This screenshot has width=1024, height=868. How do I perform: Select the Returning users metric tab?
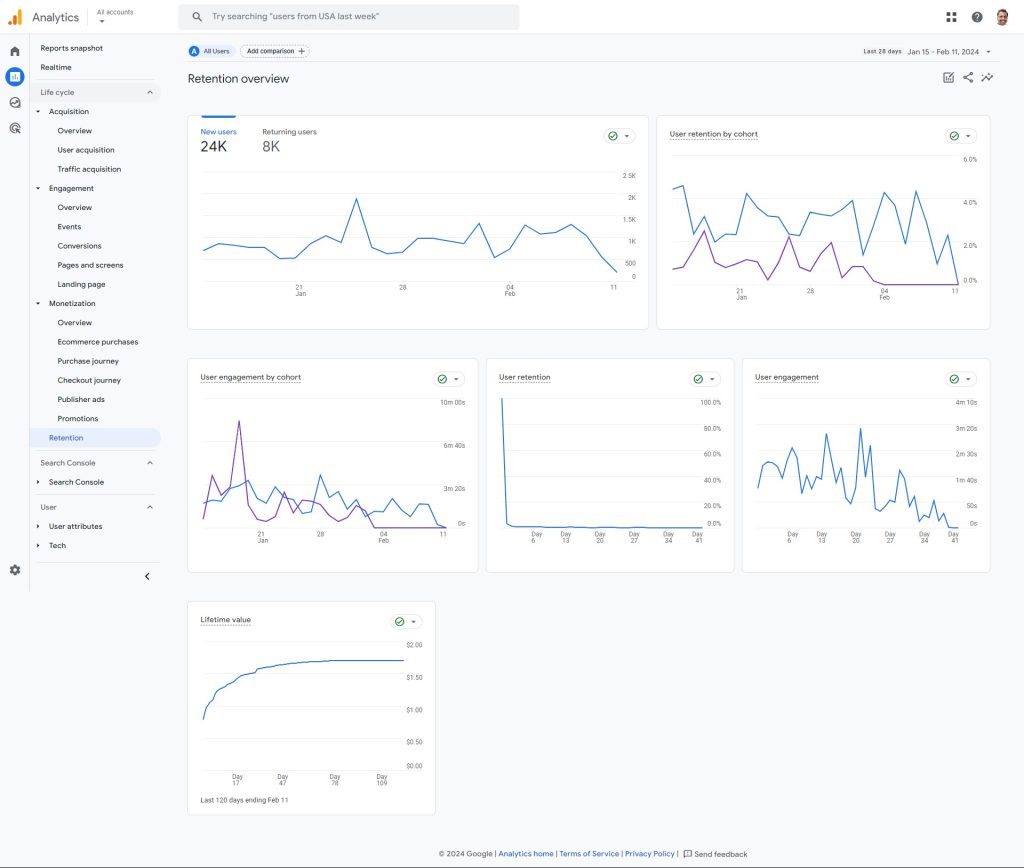coord(289,140)
